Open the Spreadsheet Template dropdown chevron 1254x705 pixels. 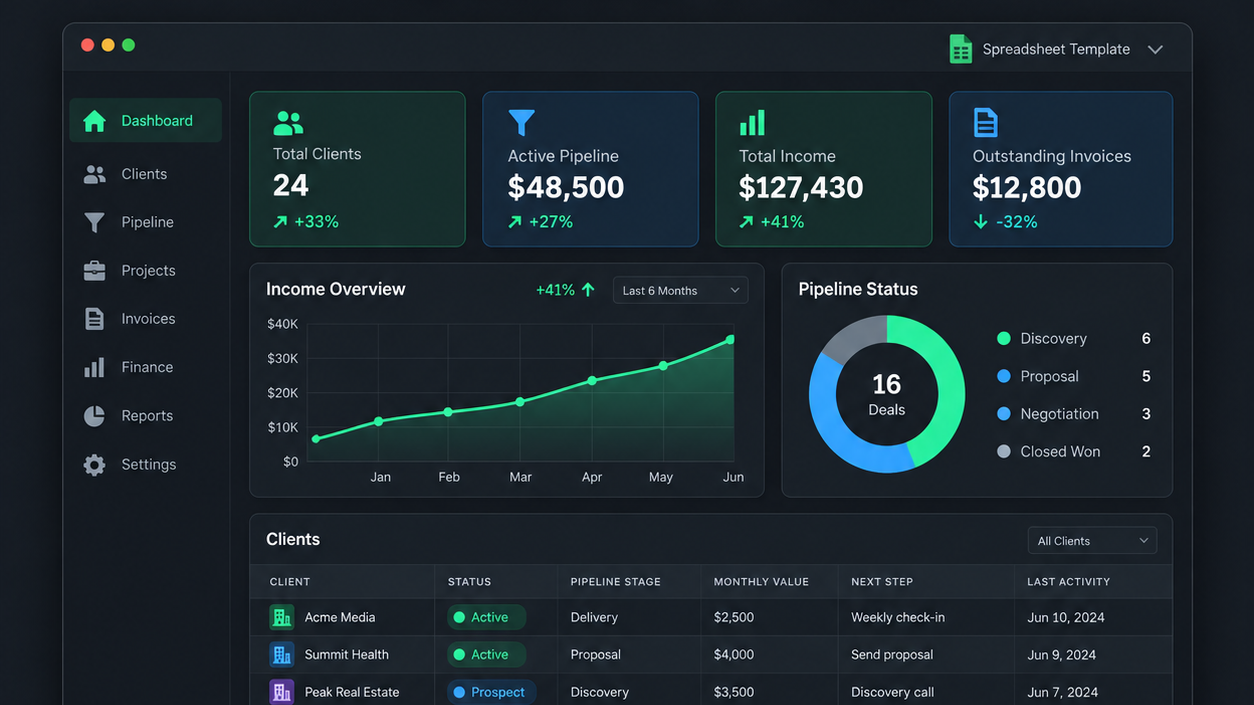pos(1155,50)
